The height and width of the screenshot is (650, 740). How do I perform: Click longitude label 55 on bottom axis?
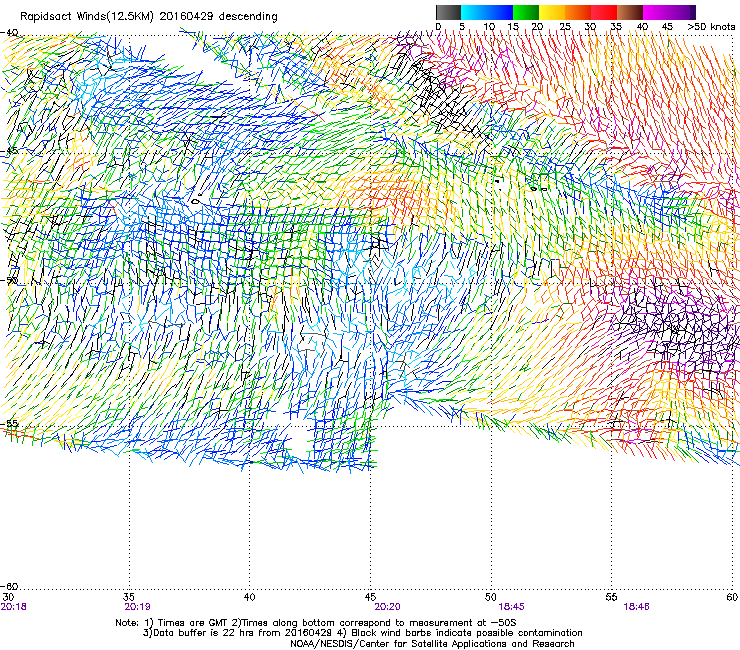coord(612,597)
